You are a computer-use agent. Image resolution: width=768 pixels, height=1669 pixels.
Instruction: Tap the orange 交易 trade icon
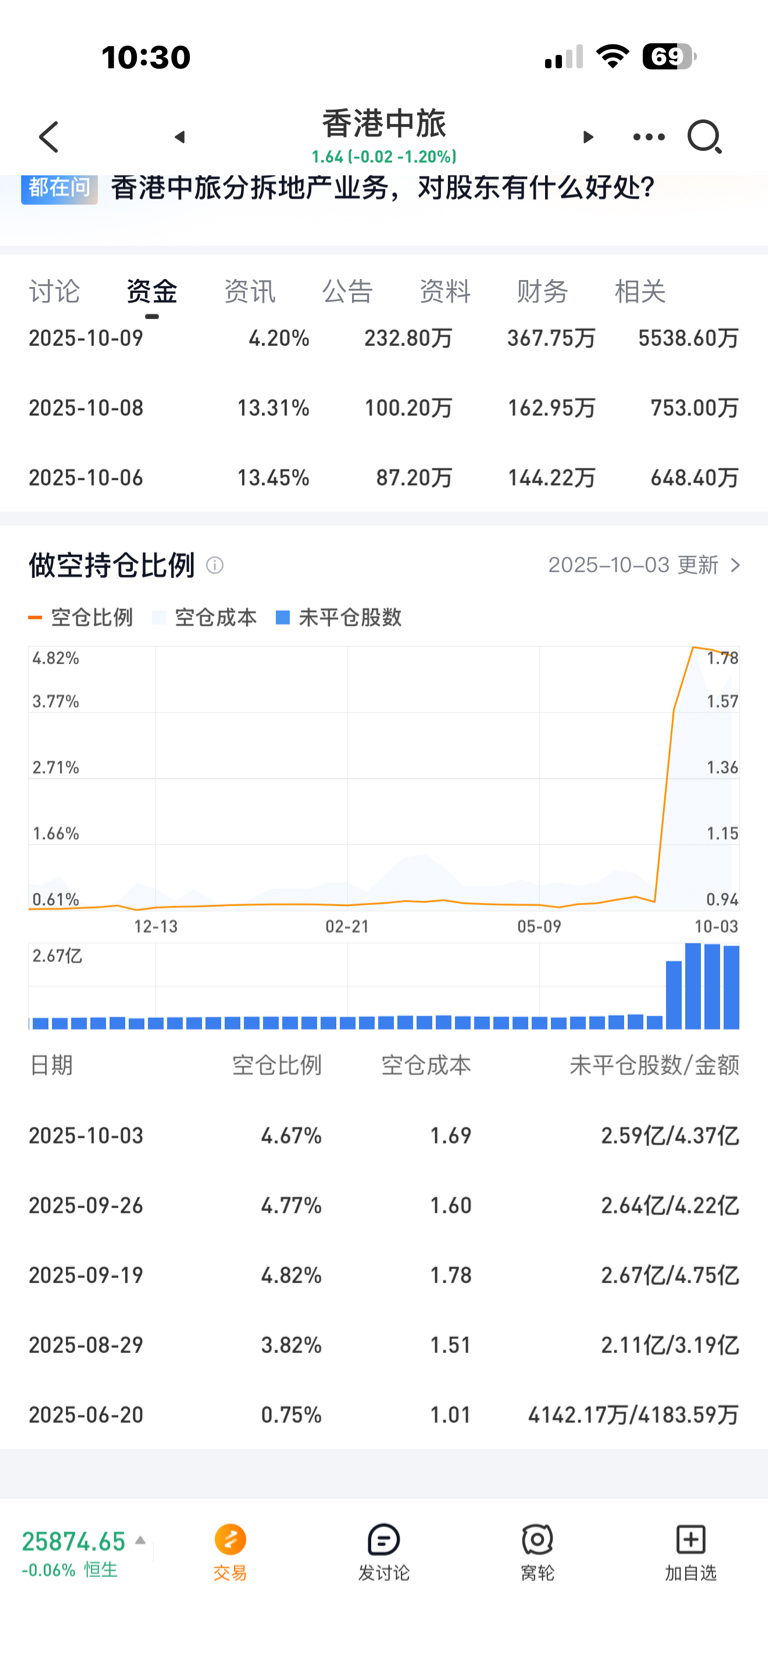230,1540
